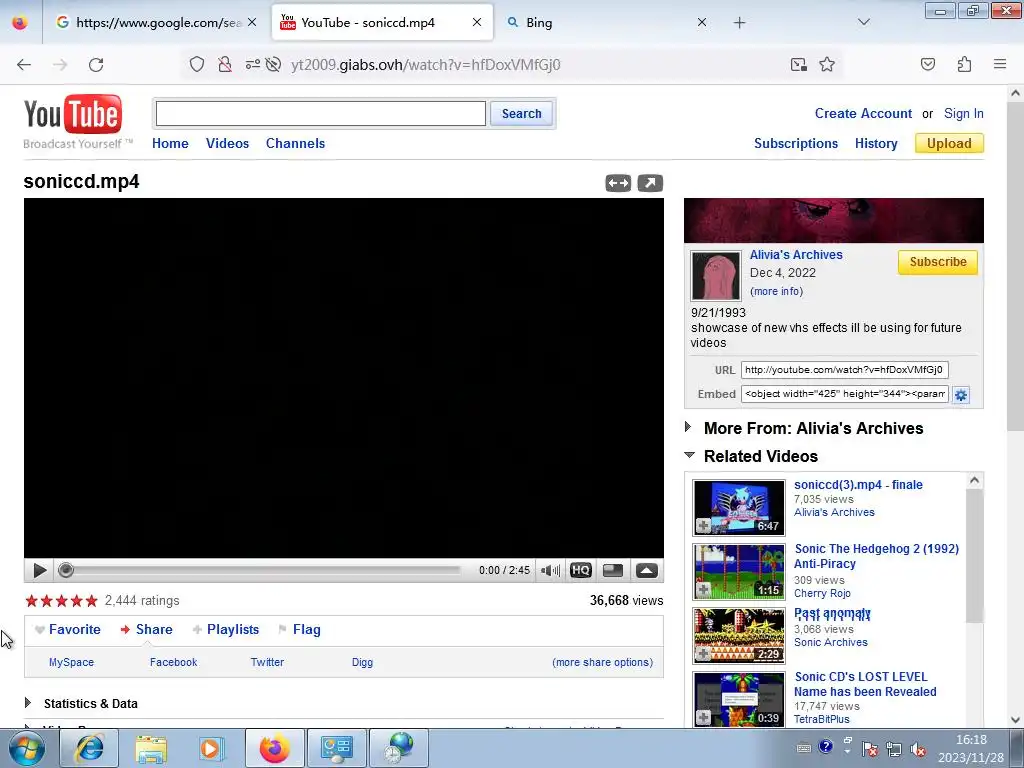
Task: Switch player to small screen mode
Action: pos(613,570)
